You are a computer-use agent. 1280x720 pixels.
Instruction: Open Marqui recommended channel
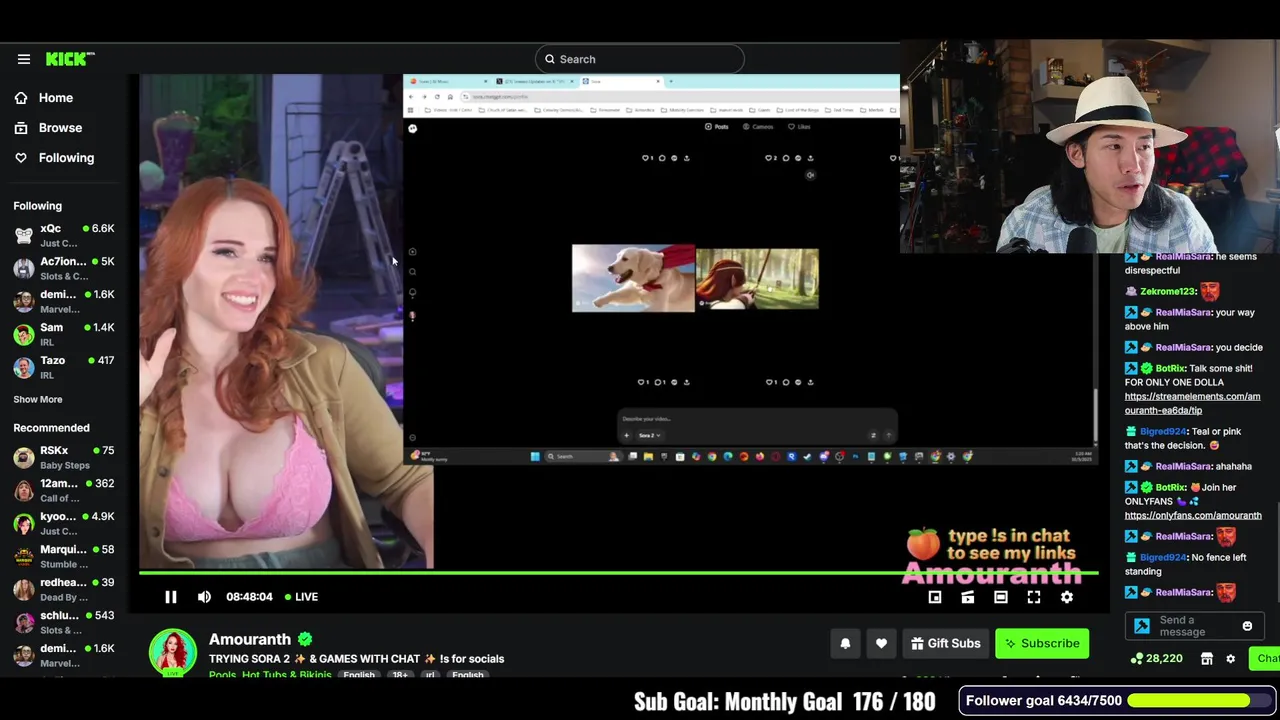coord(64,556)
